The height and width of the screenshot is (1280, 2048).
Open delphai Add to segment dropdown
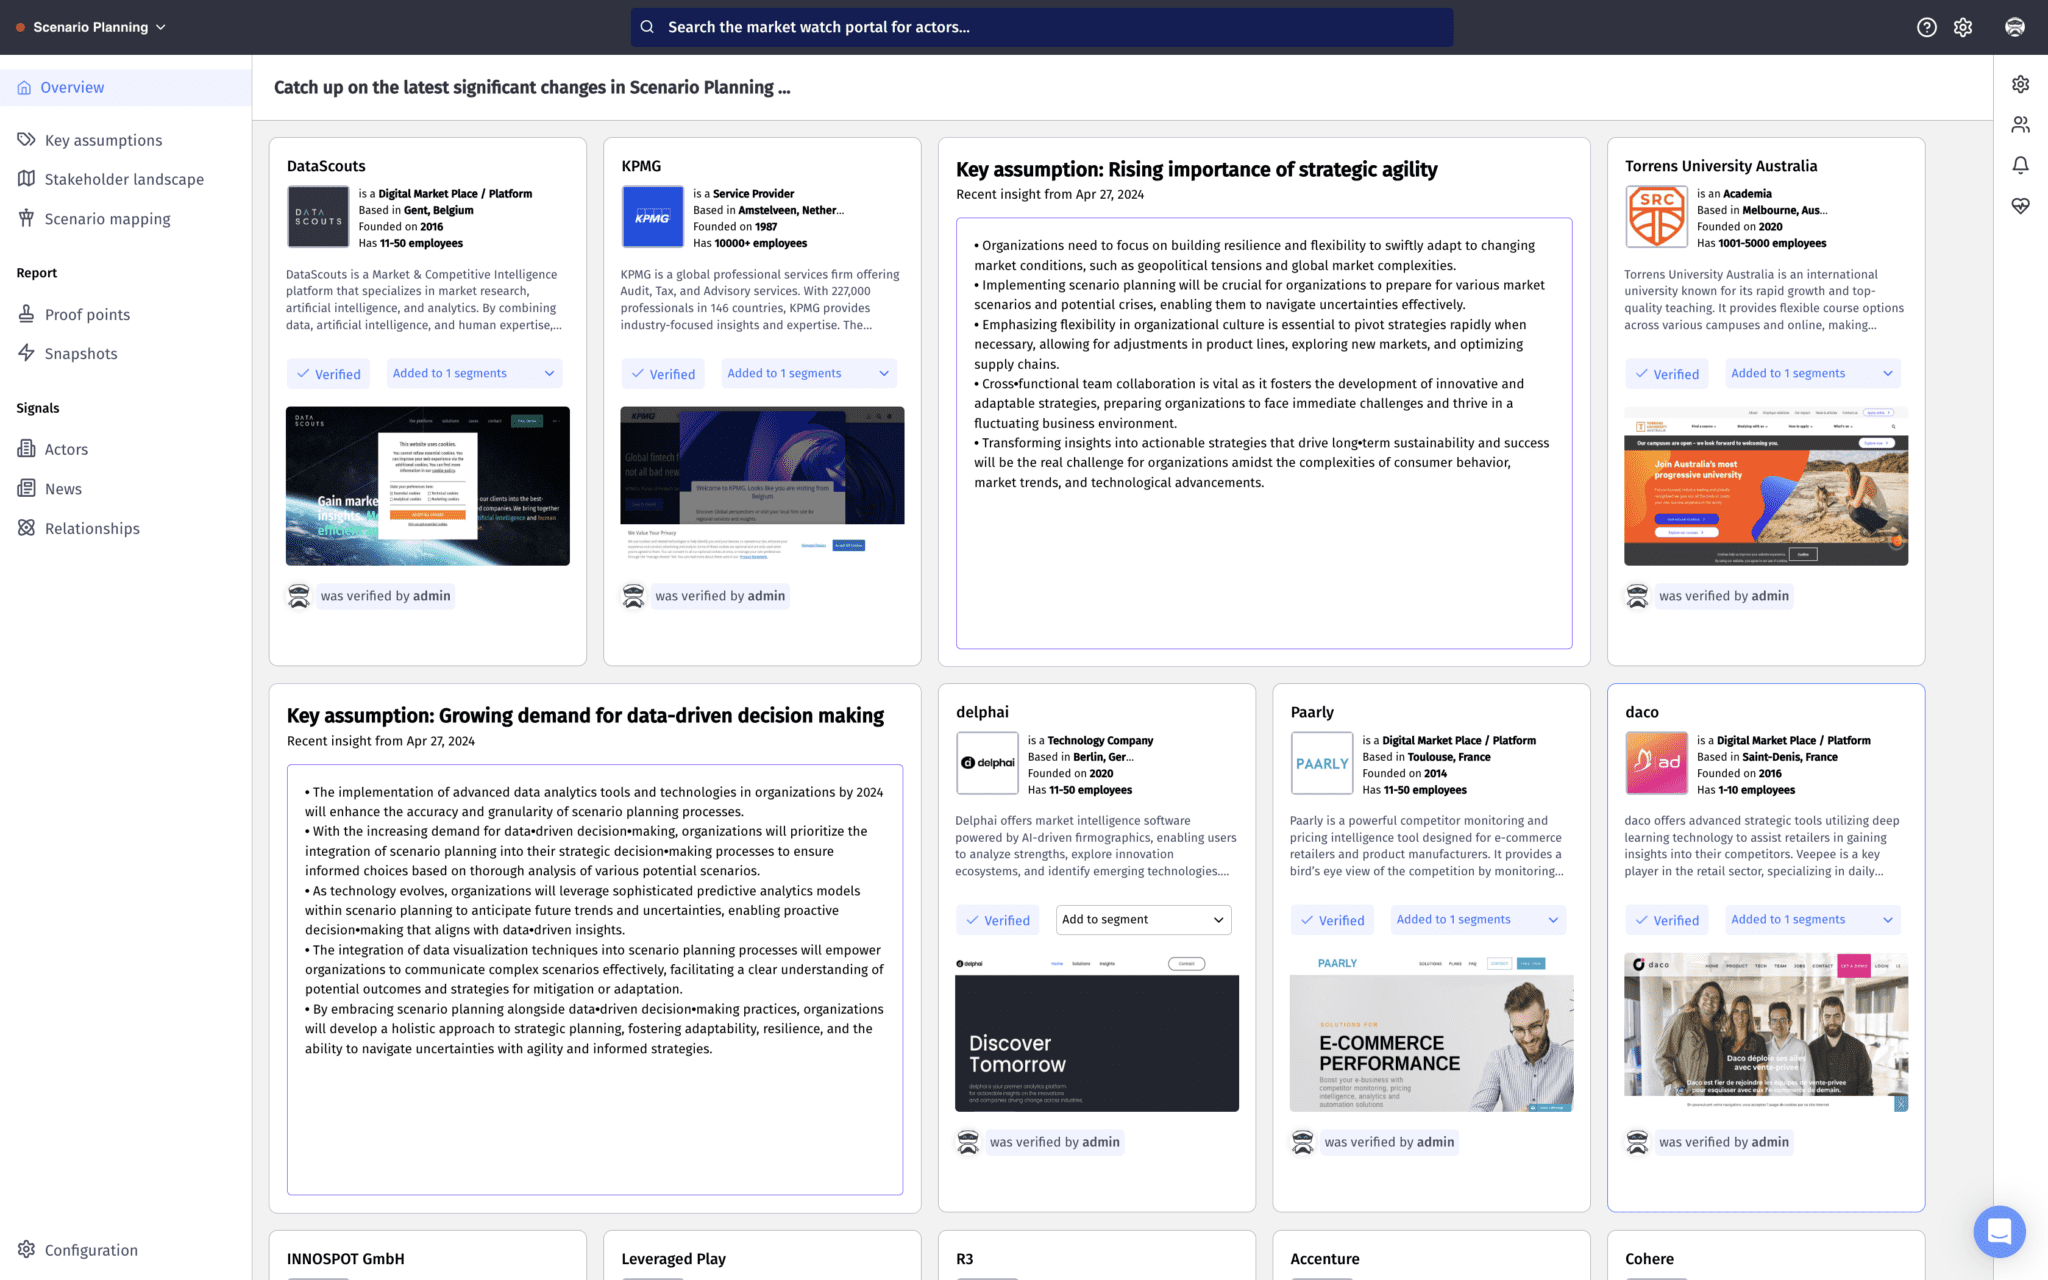point(1142,920)
